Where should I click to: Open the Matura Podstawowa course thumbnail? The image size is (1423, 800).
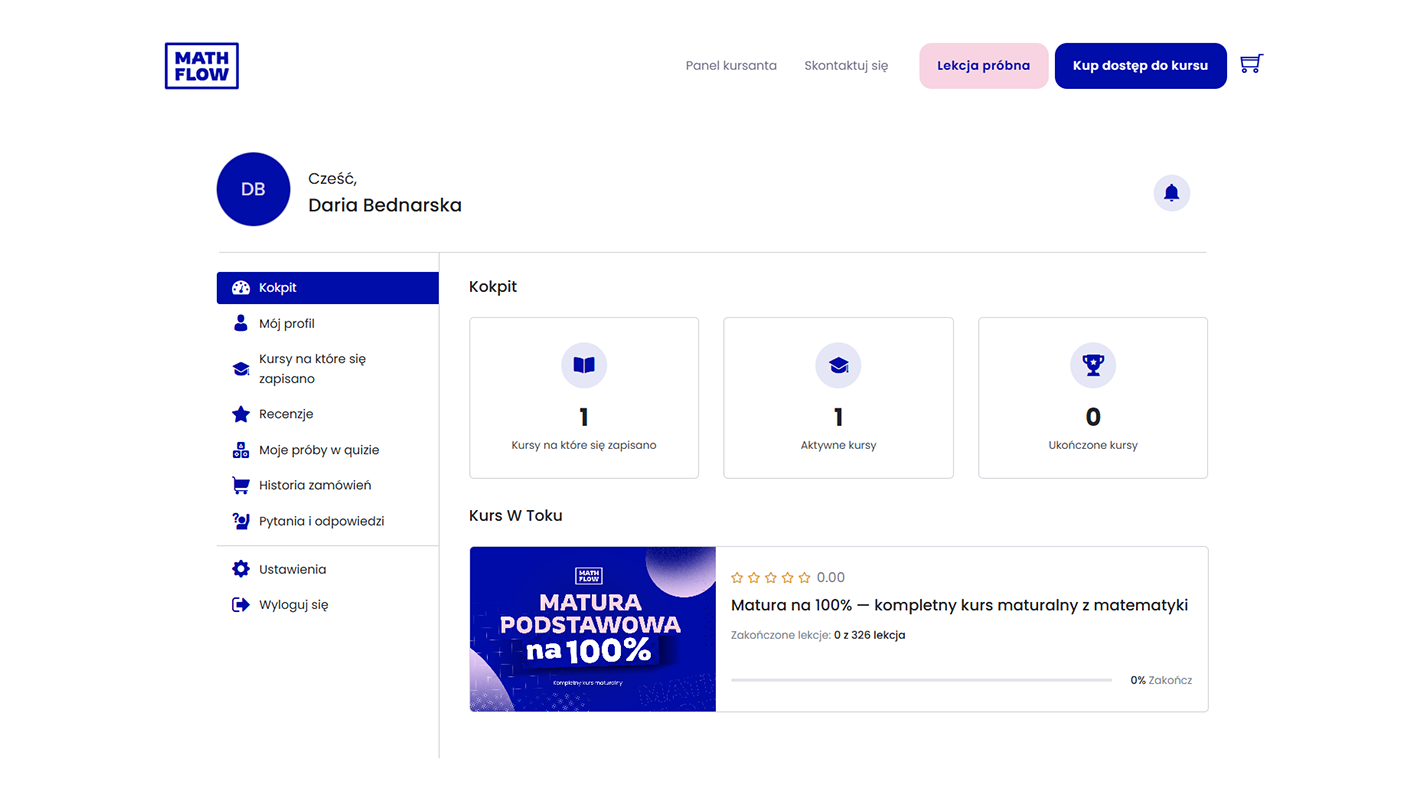click(593, 629)
